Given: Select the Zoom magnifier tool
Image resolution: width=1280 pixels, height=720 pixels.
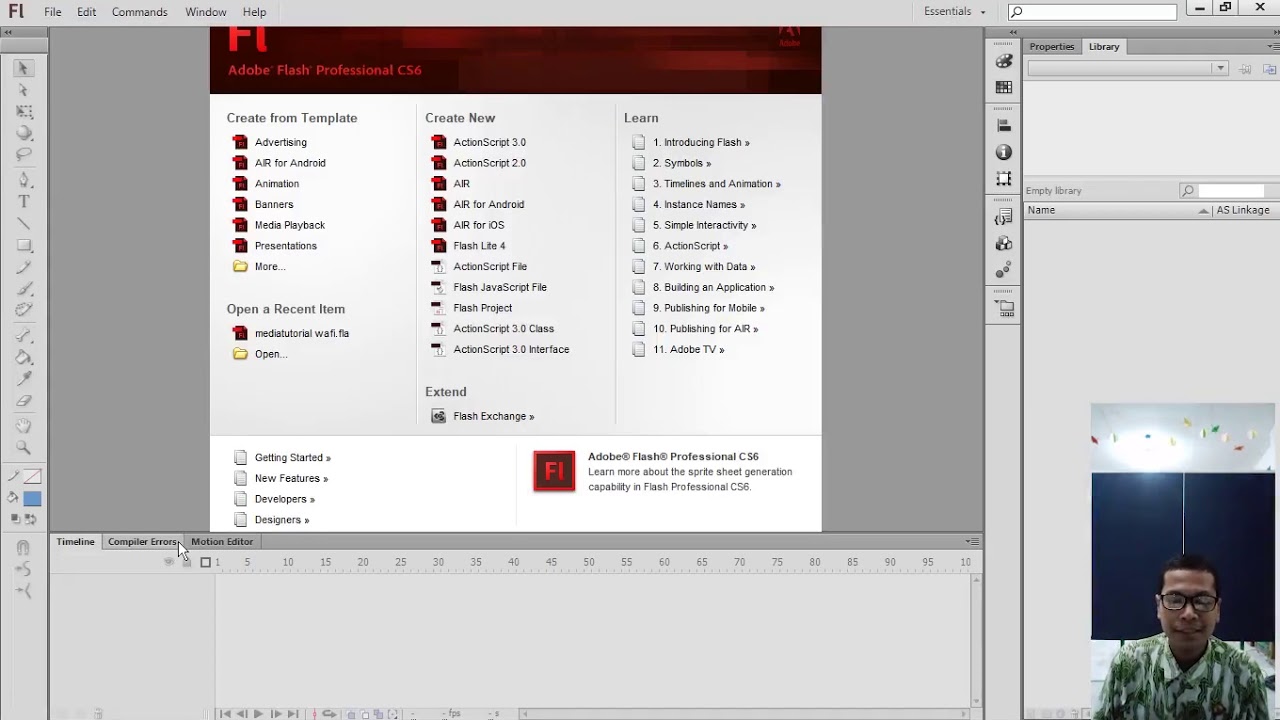Looking at the screenshot, I should pyautogui.click(x=24, y=448).
